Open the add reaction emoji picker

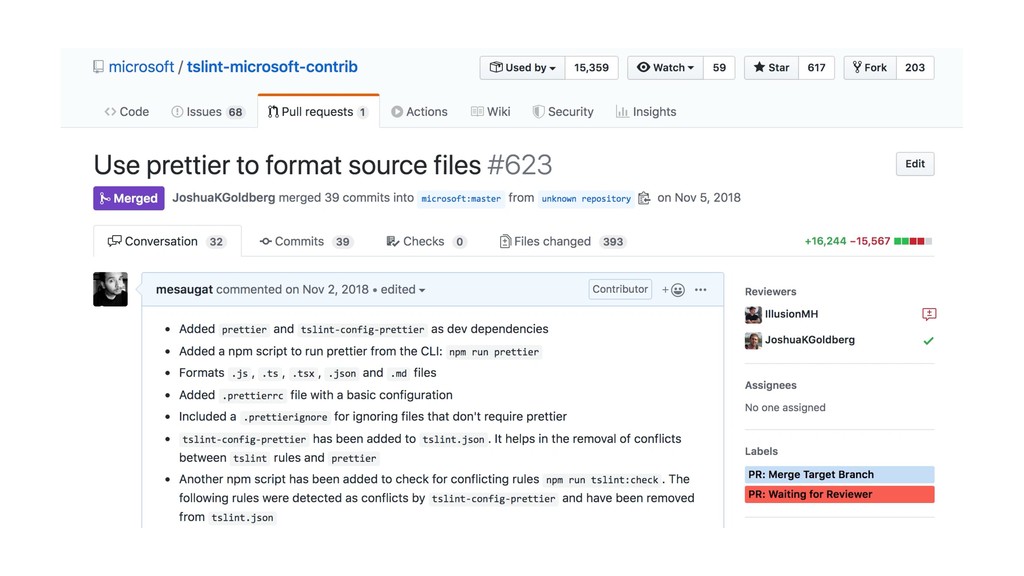(674, 290)
